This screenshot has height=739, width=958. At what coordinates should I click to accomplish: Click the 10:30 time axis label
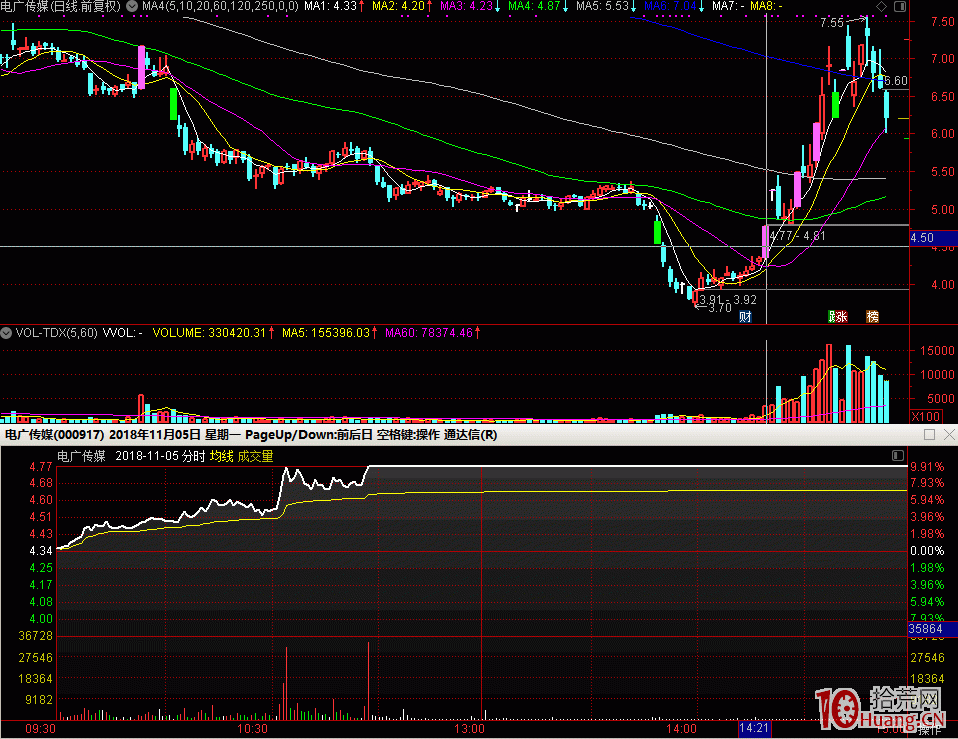pyautogui.click(x=252, y=729)
